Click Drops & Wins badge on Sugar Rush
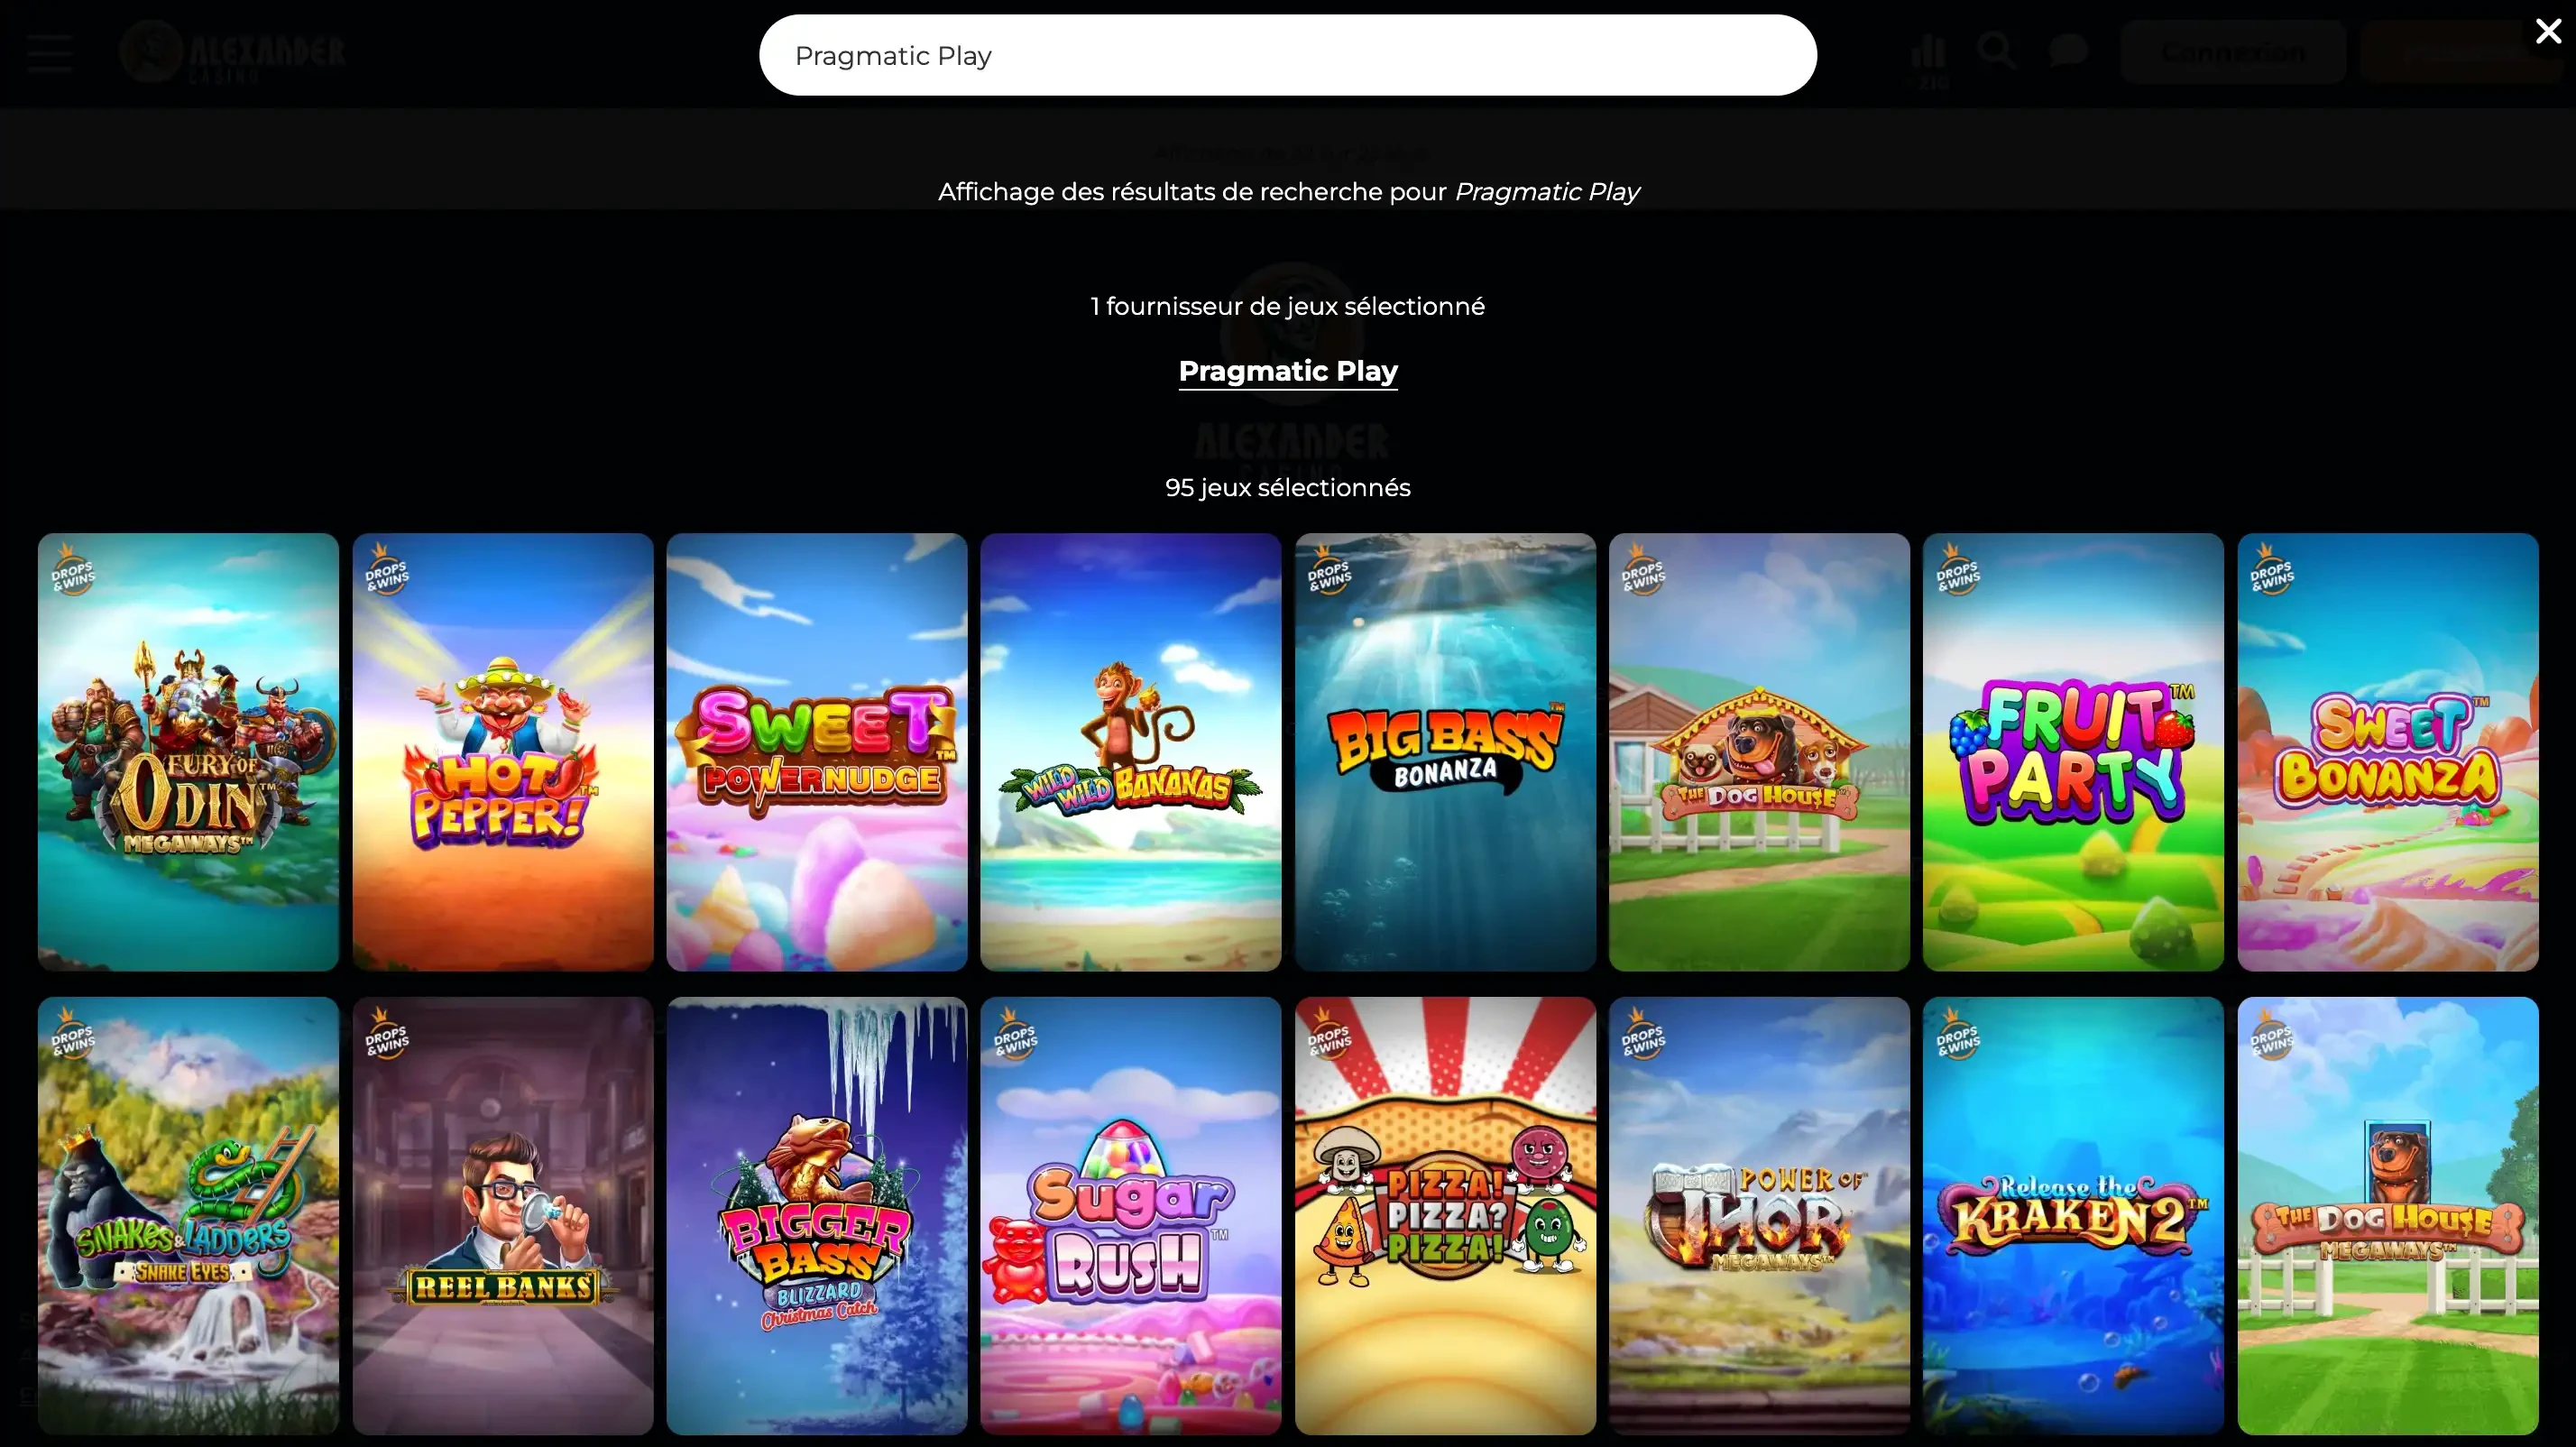 tap(1016, 1034)
